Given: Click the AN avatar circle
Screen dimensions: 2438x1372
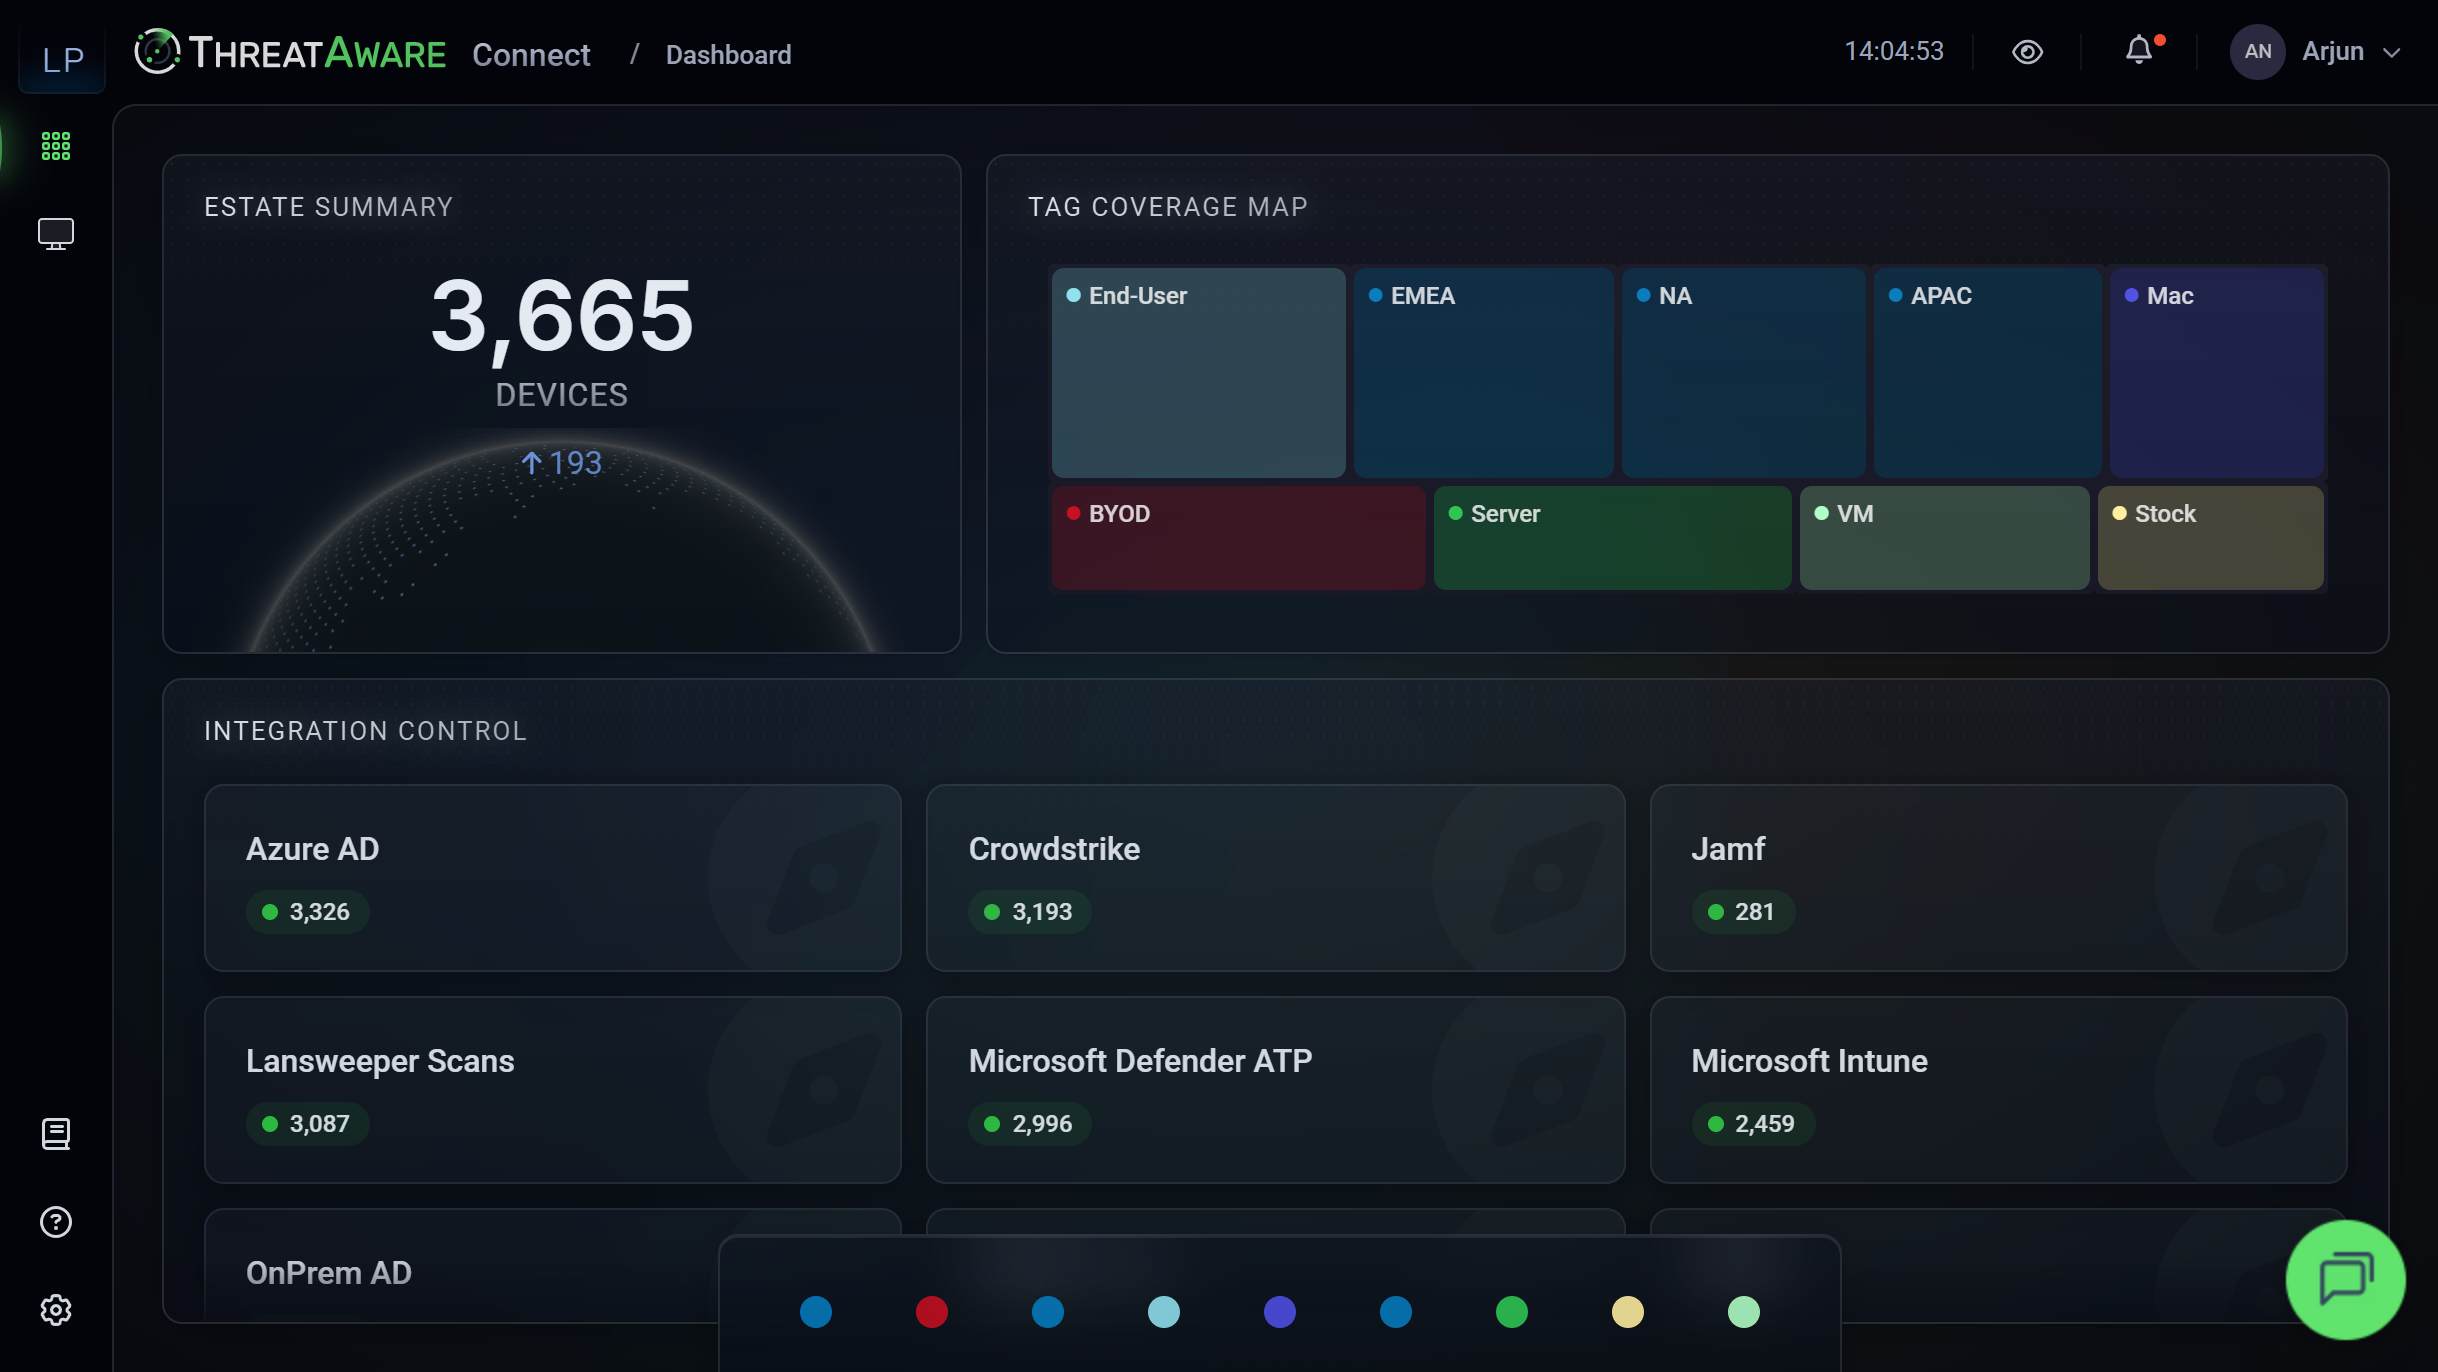Looking at the screenshot, I should 2257,52.
